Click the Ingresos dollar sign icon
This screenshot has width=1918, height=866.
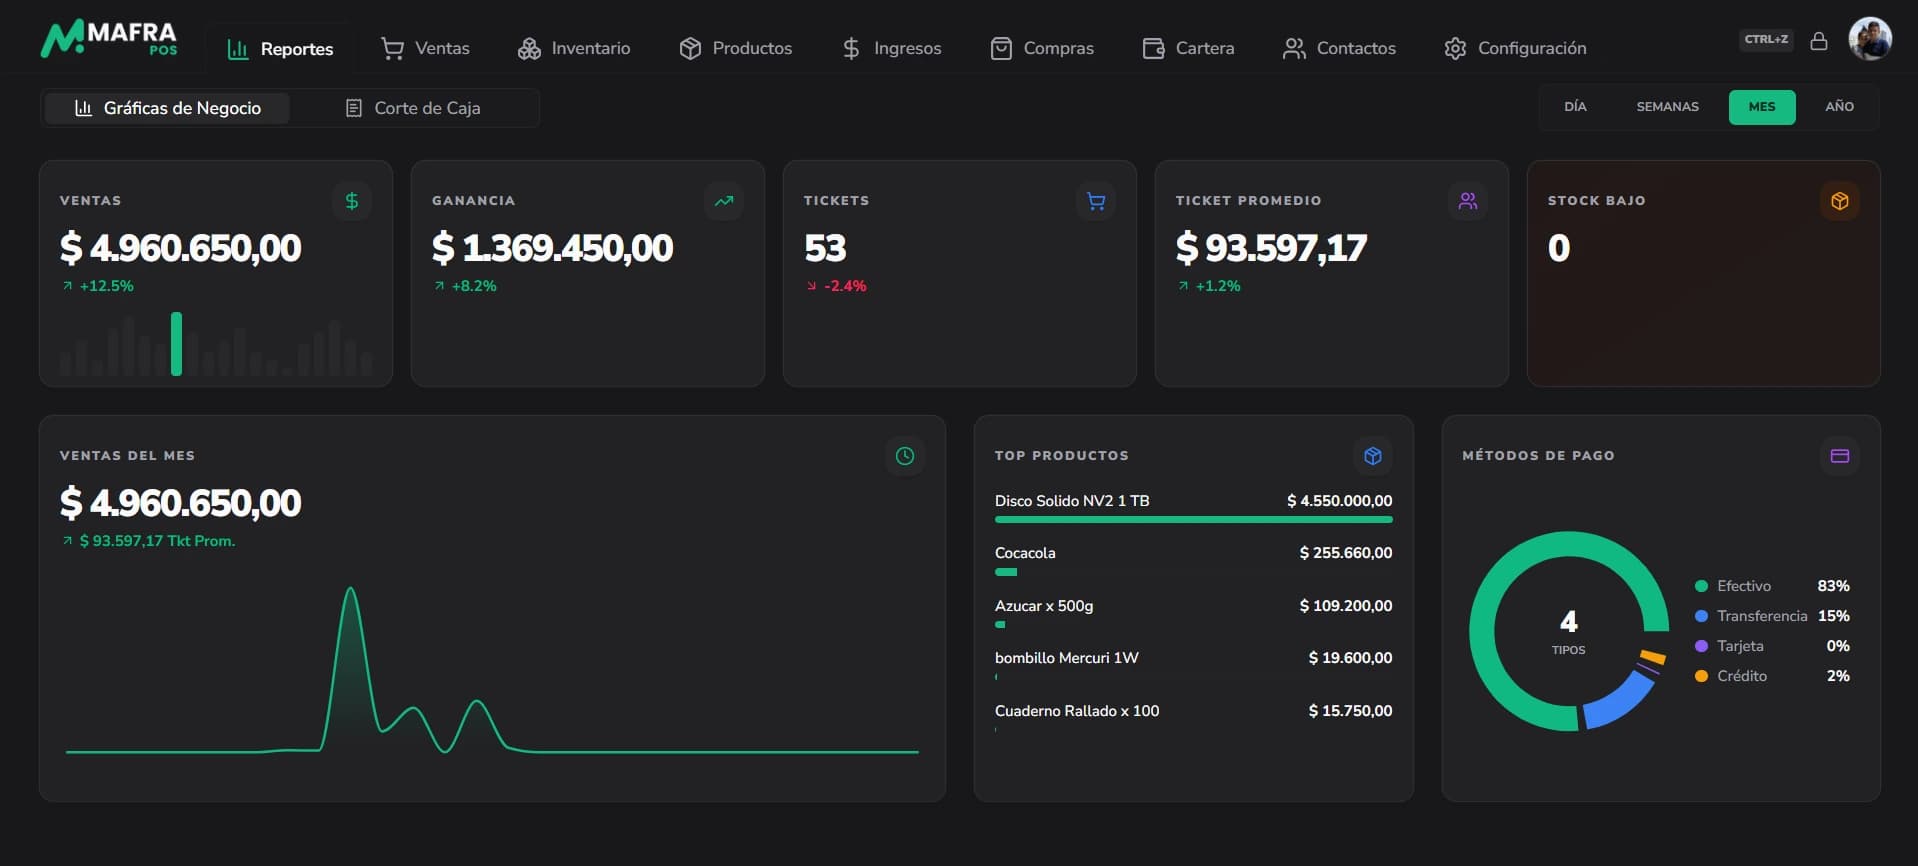[851, 48]
